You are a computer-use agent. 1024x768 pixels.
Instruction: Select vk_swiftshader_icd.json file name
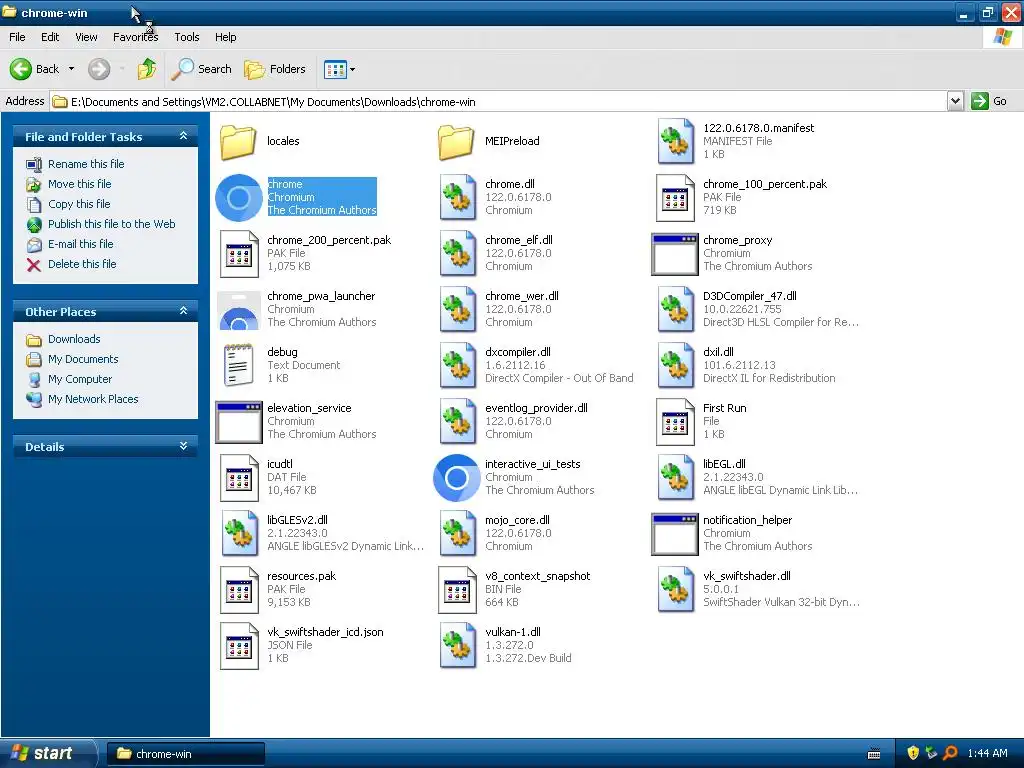[x=325, y=632]
